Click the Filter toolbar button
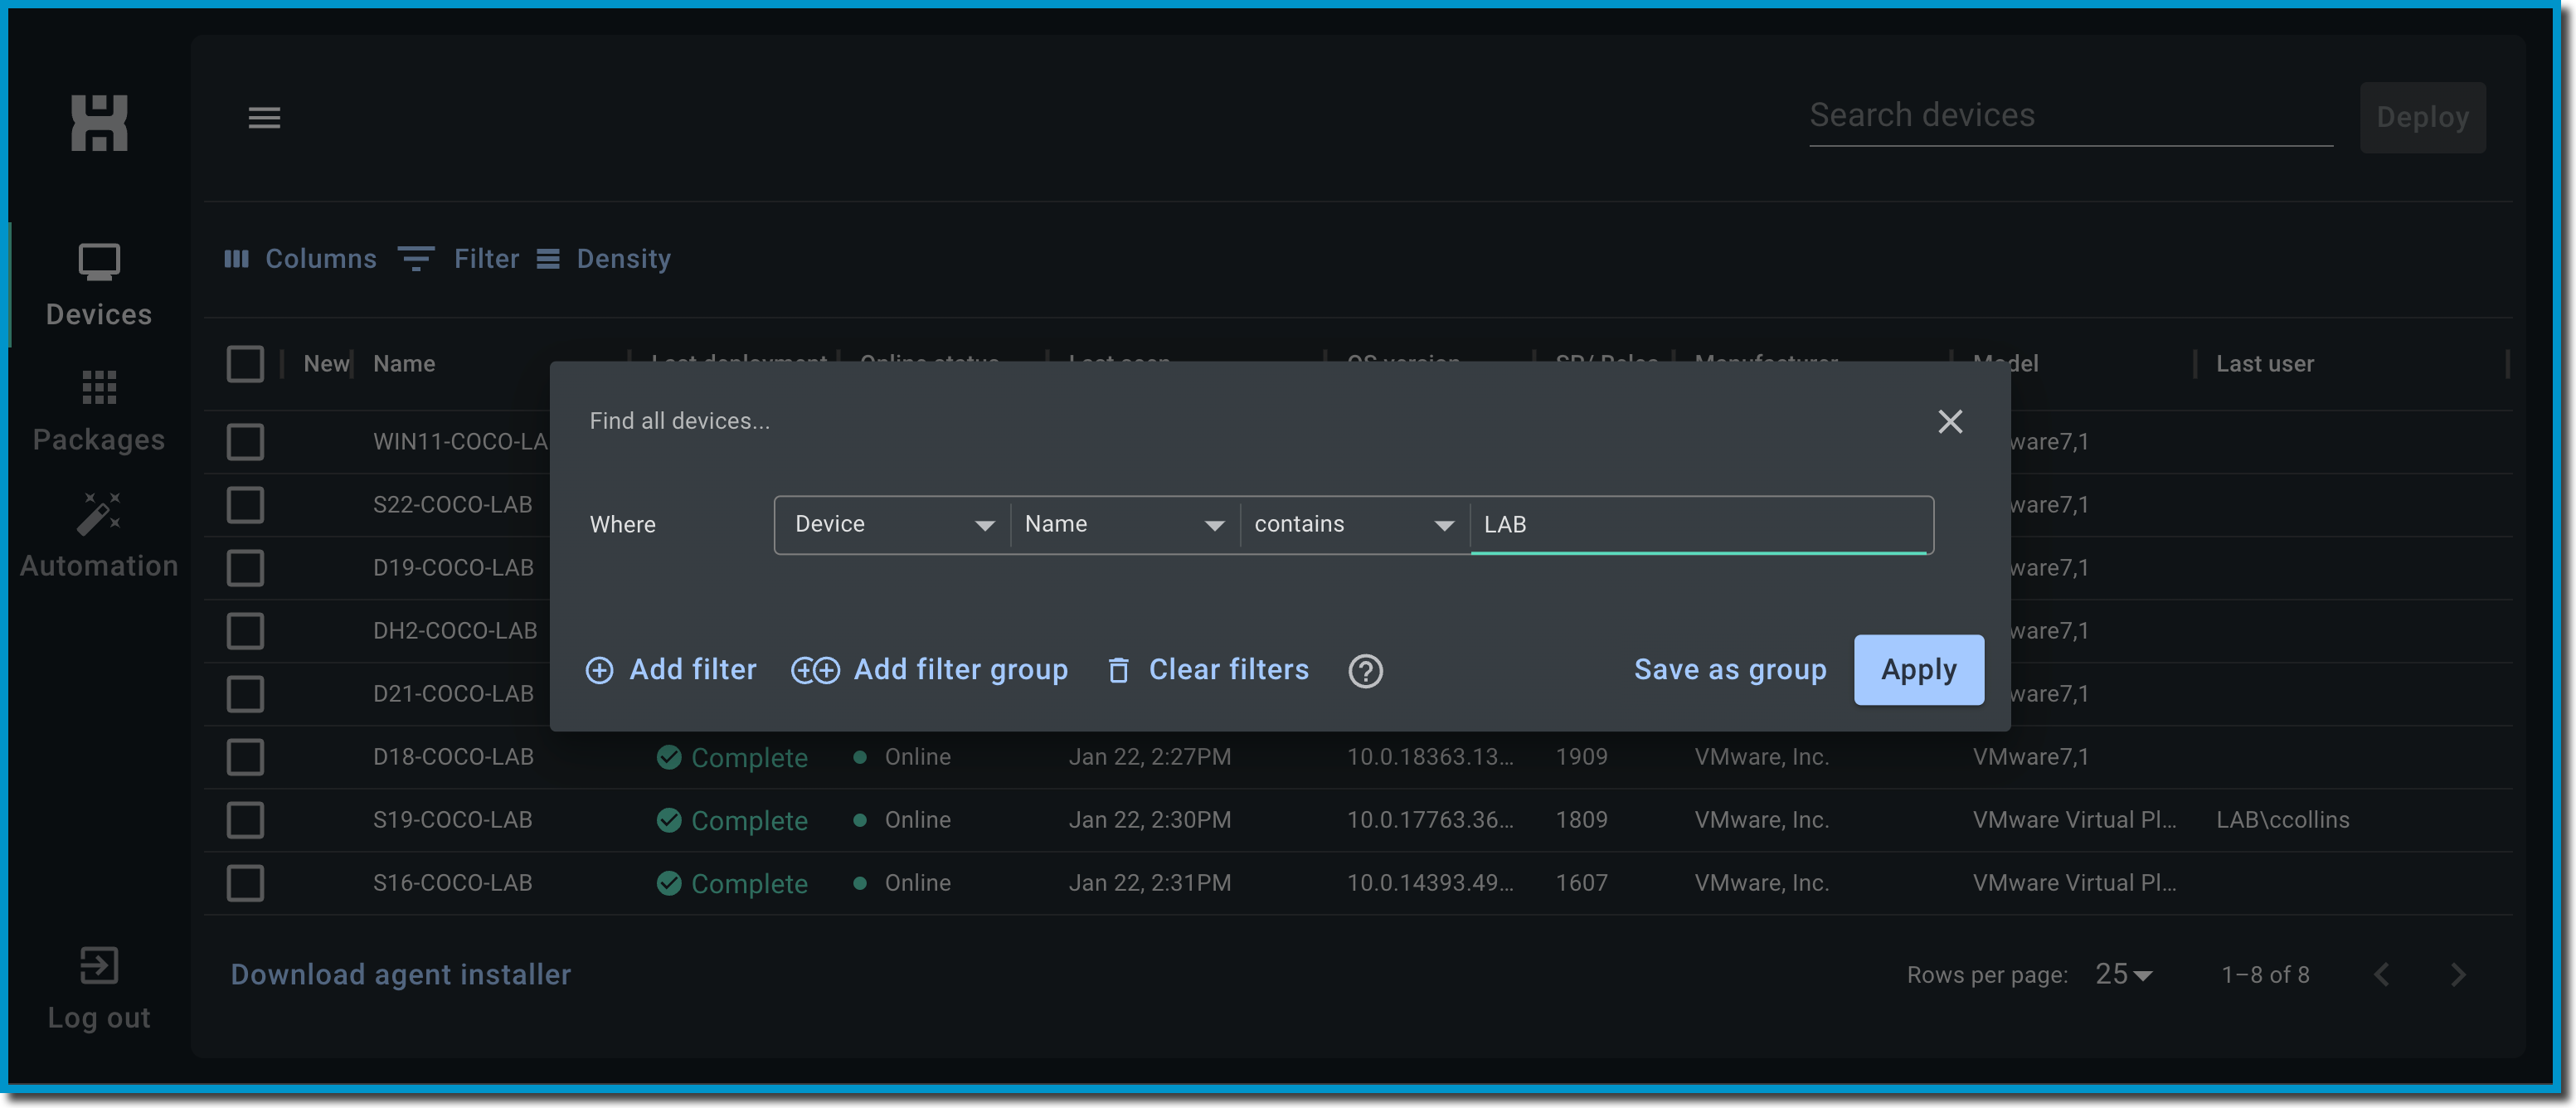 pos(458,259)
